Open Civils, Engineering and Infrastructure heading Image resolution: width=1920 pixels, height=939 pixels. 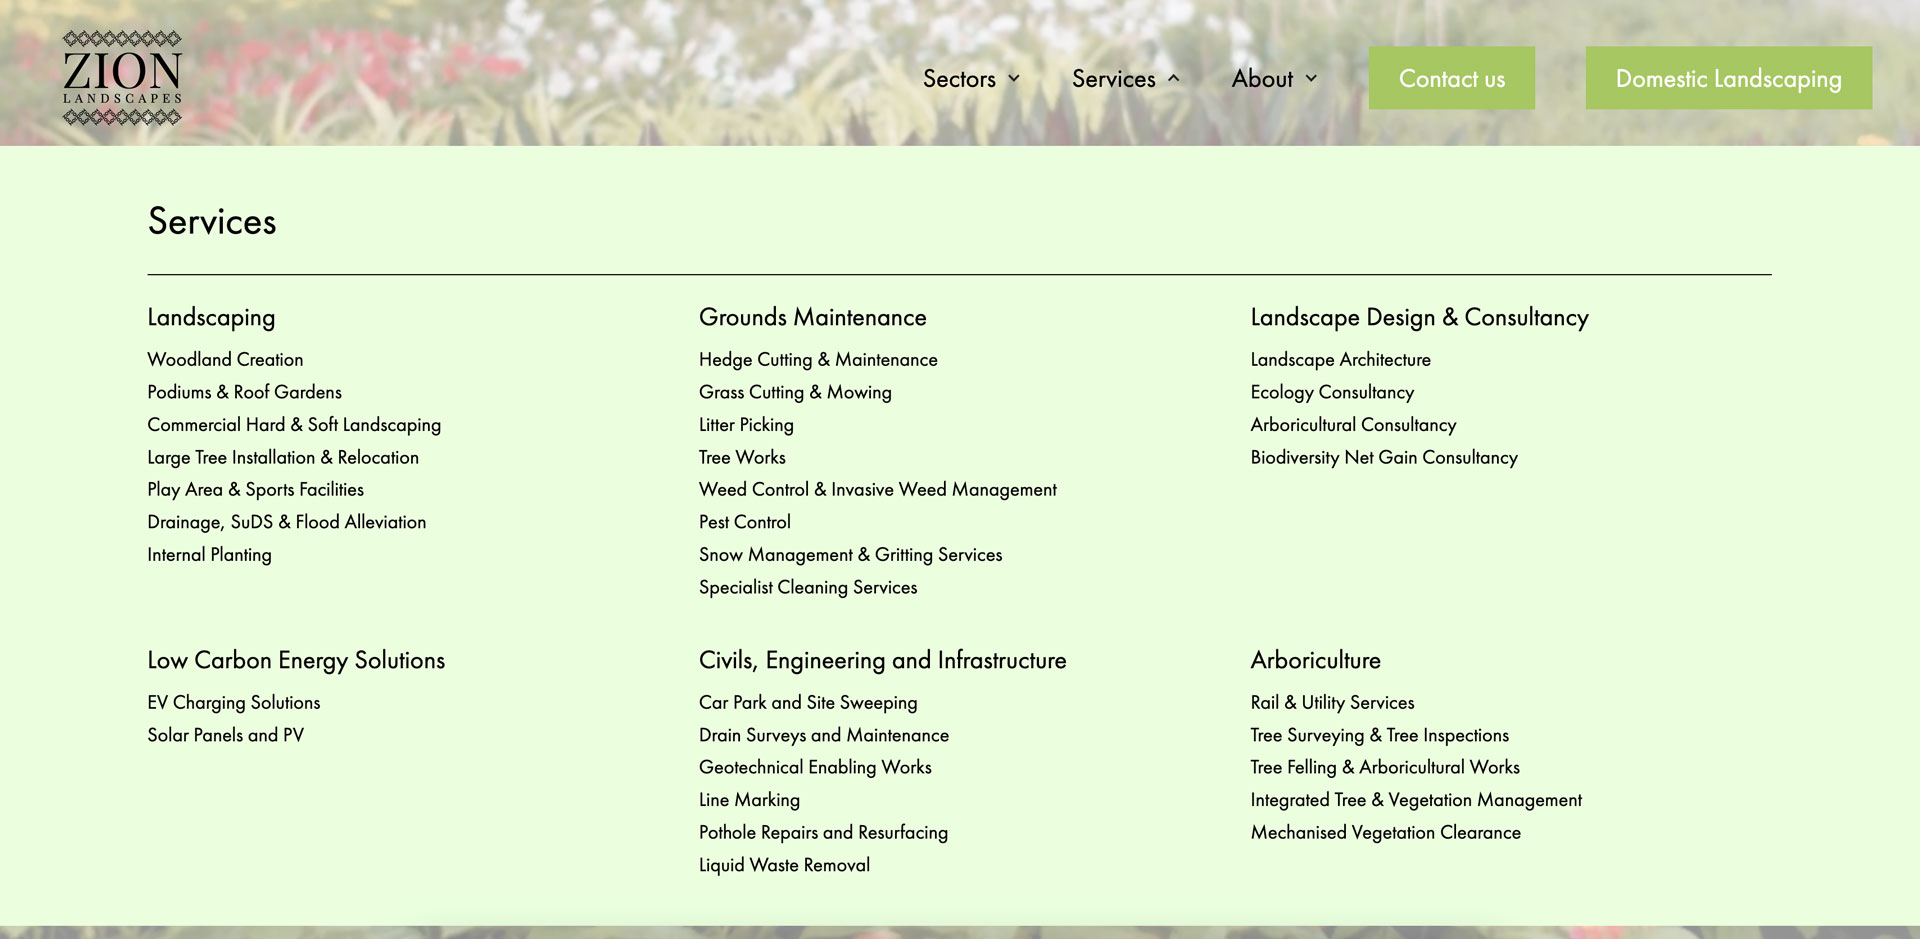point(882,660)
